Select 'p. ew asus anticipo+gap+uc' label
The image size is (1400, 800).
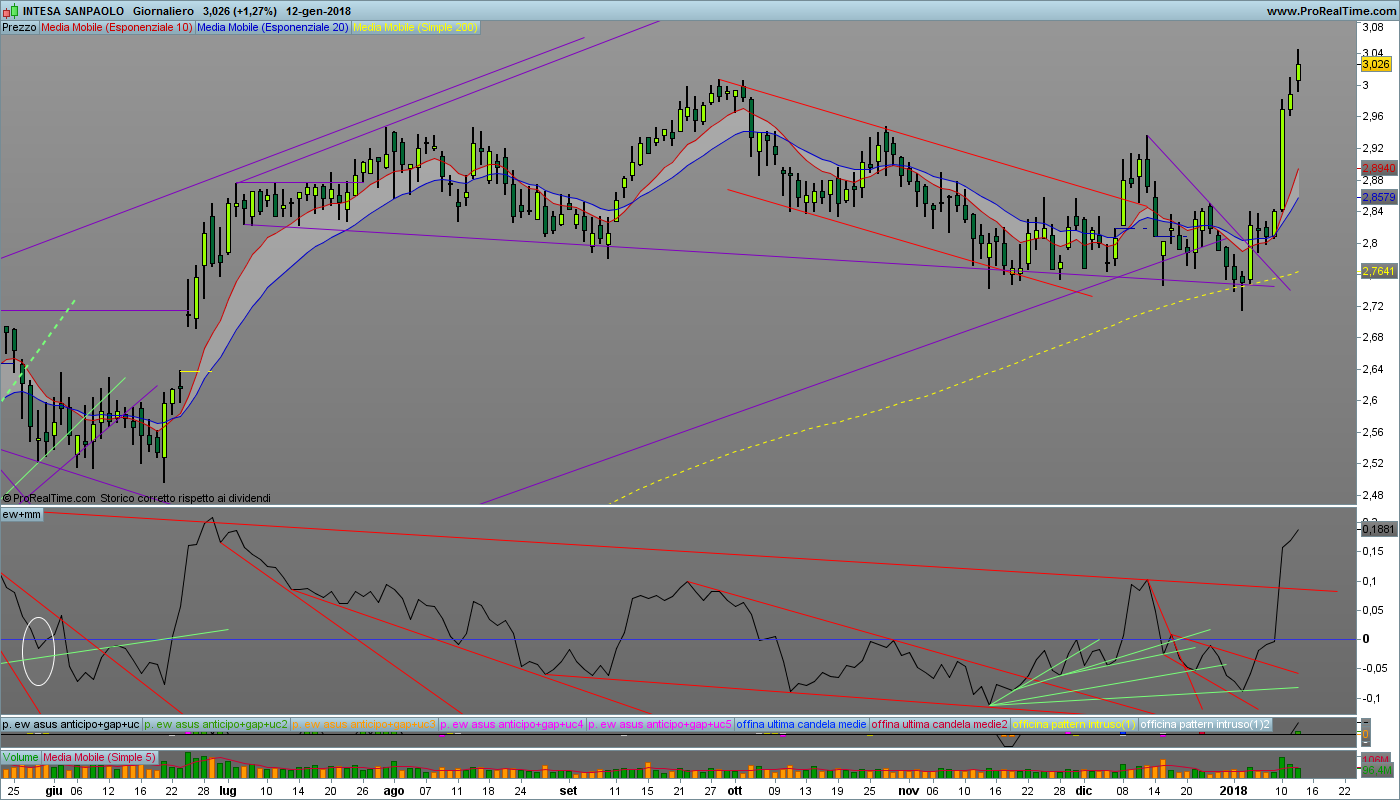[71, 723]
